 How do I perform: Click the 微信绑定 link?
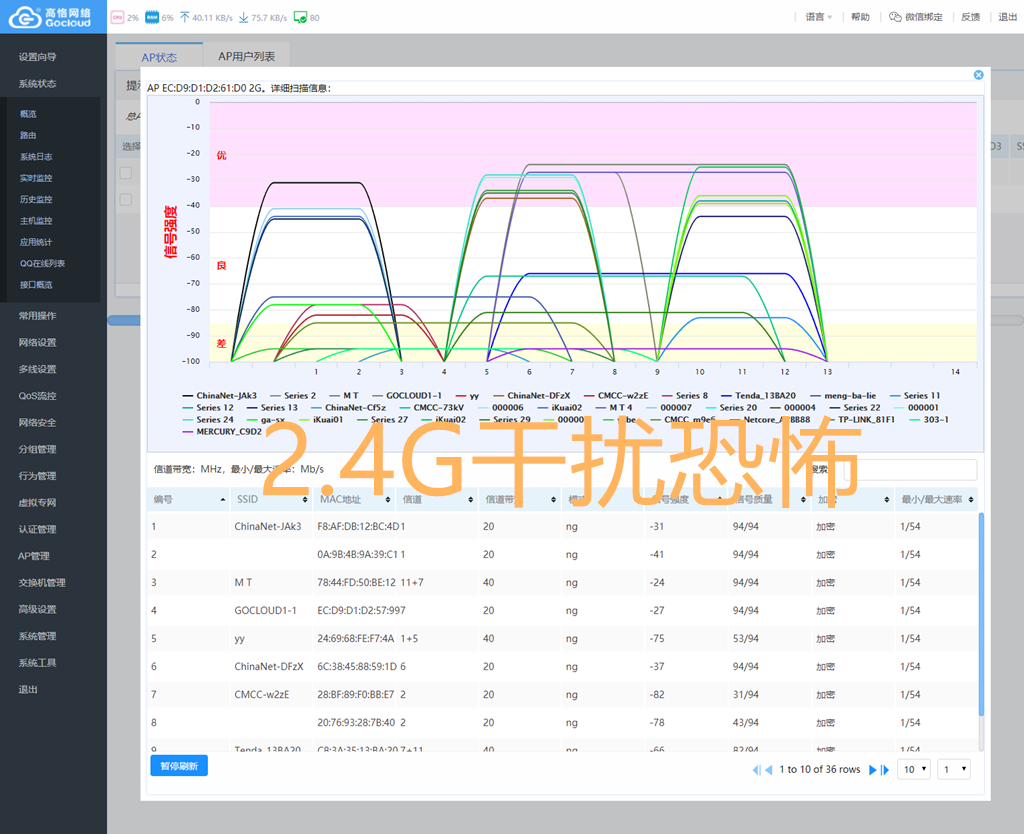point(916,17)
